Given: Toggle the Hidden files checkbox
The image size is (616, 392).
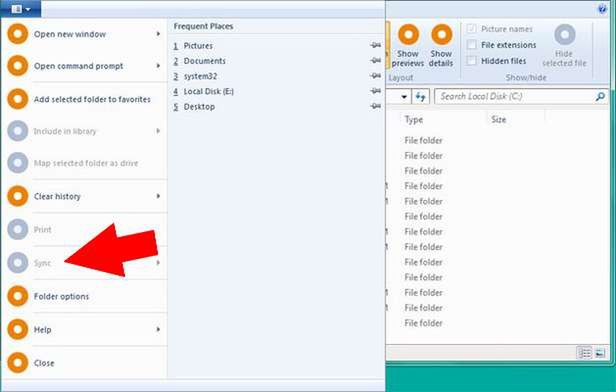Looking at the screenshot, I should 472,61.
